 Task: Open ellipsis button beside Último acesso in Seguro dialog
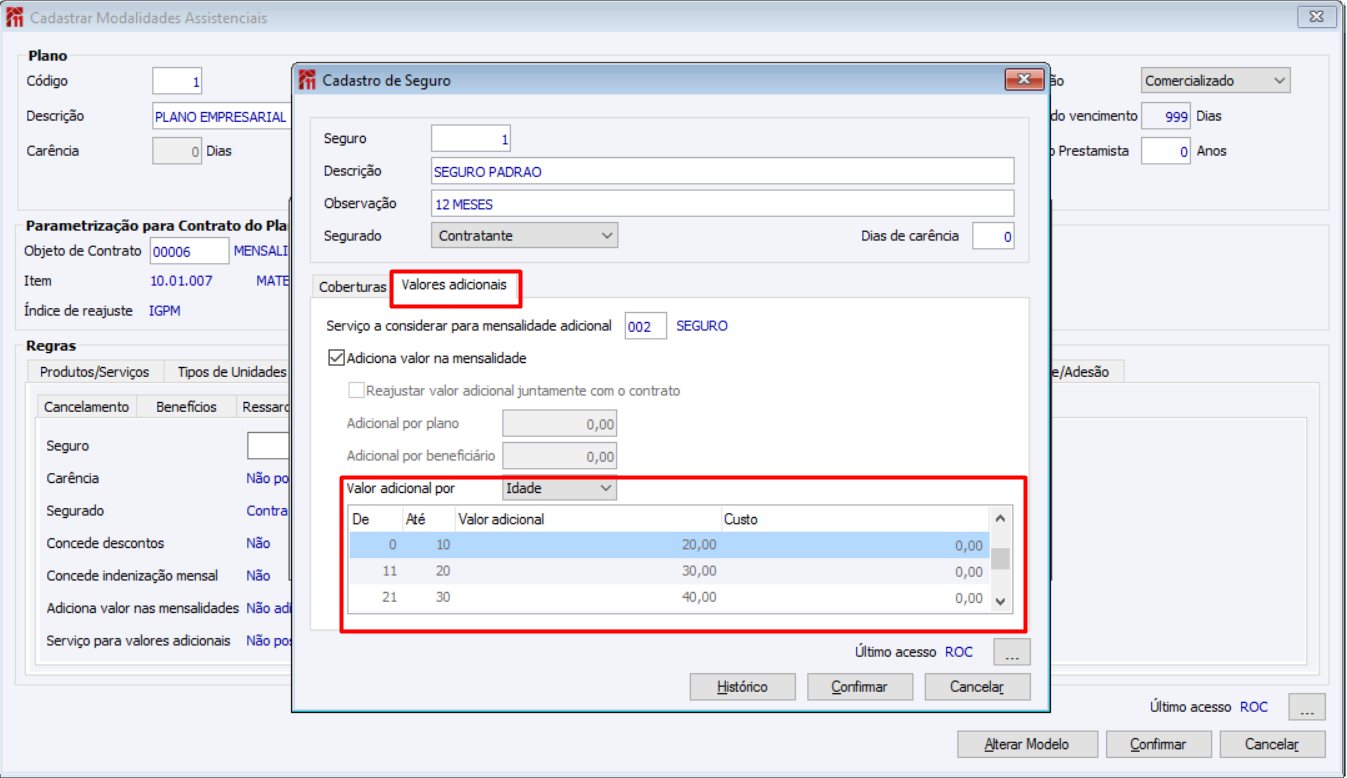click(1012, 652)
